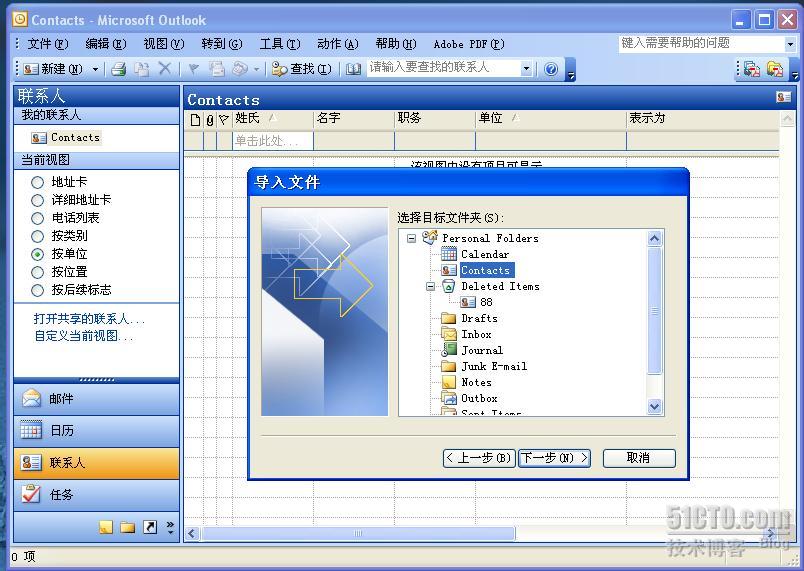This screenshot has width=804, height=571.
Task: Select the 按单位 view radio button
Action: click(37, 254)
